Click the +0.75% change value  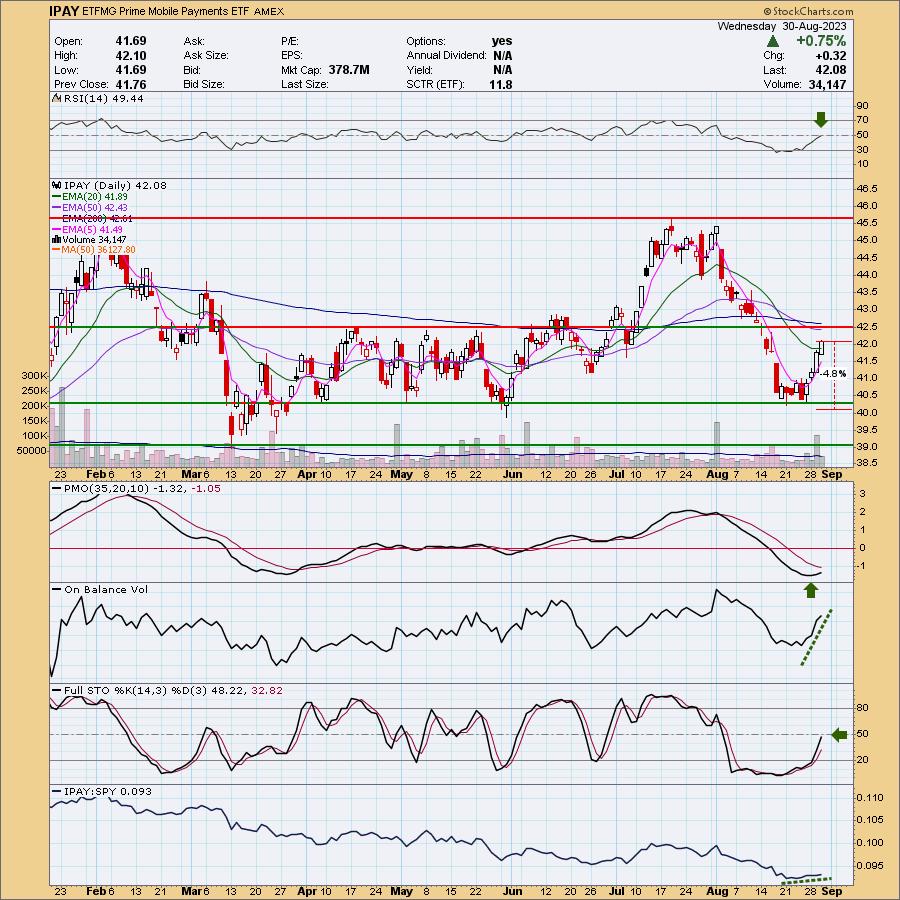tap(821, 41)
